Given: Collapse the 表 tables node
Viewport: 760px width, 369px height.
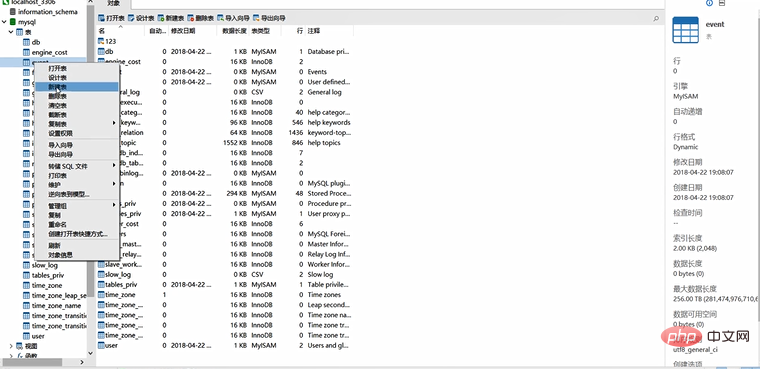Looking at the screenshot, I should pyautogui.click(x=11, y=32).
